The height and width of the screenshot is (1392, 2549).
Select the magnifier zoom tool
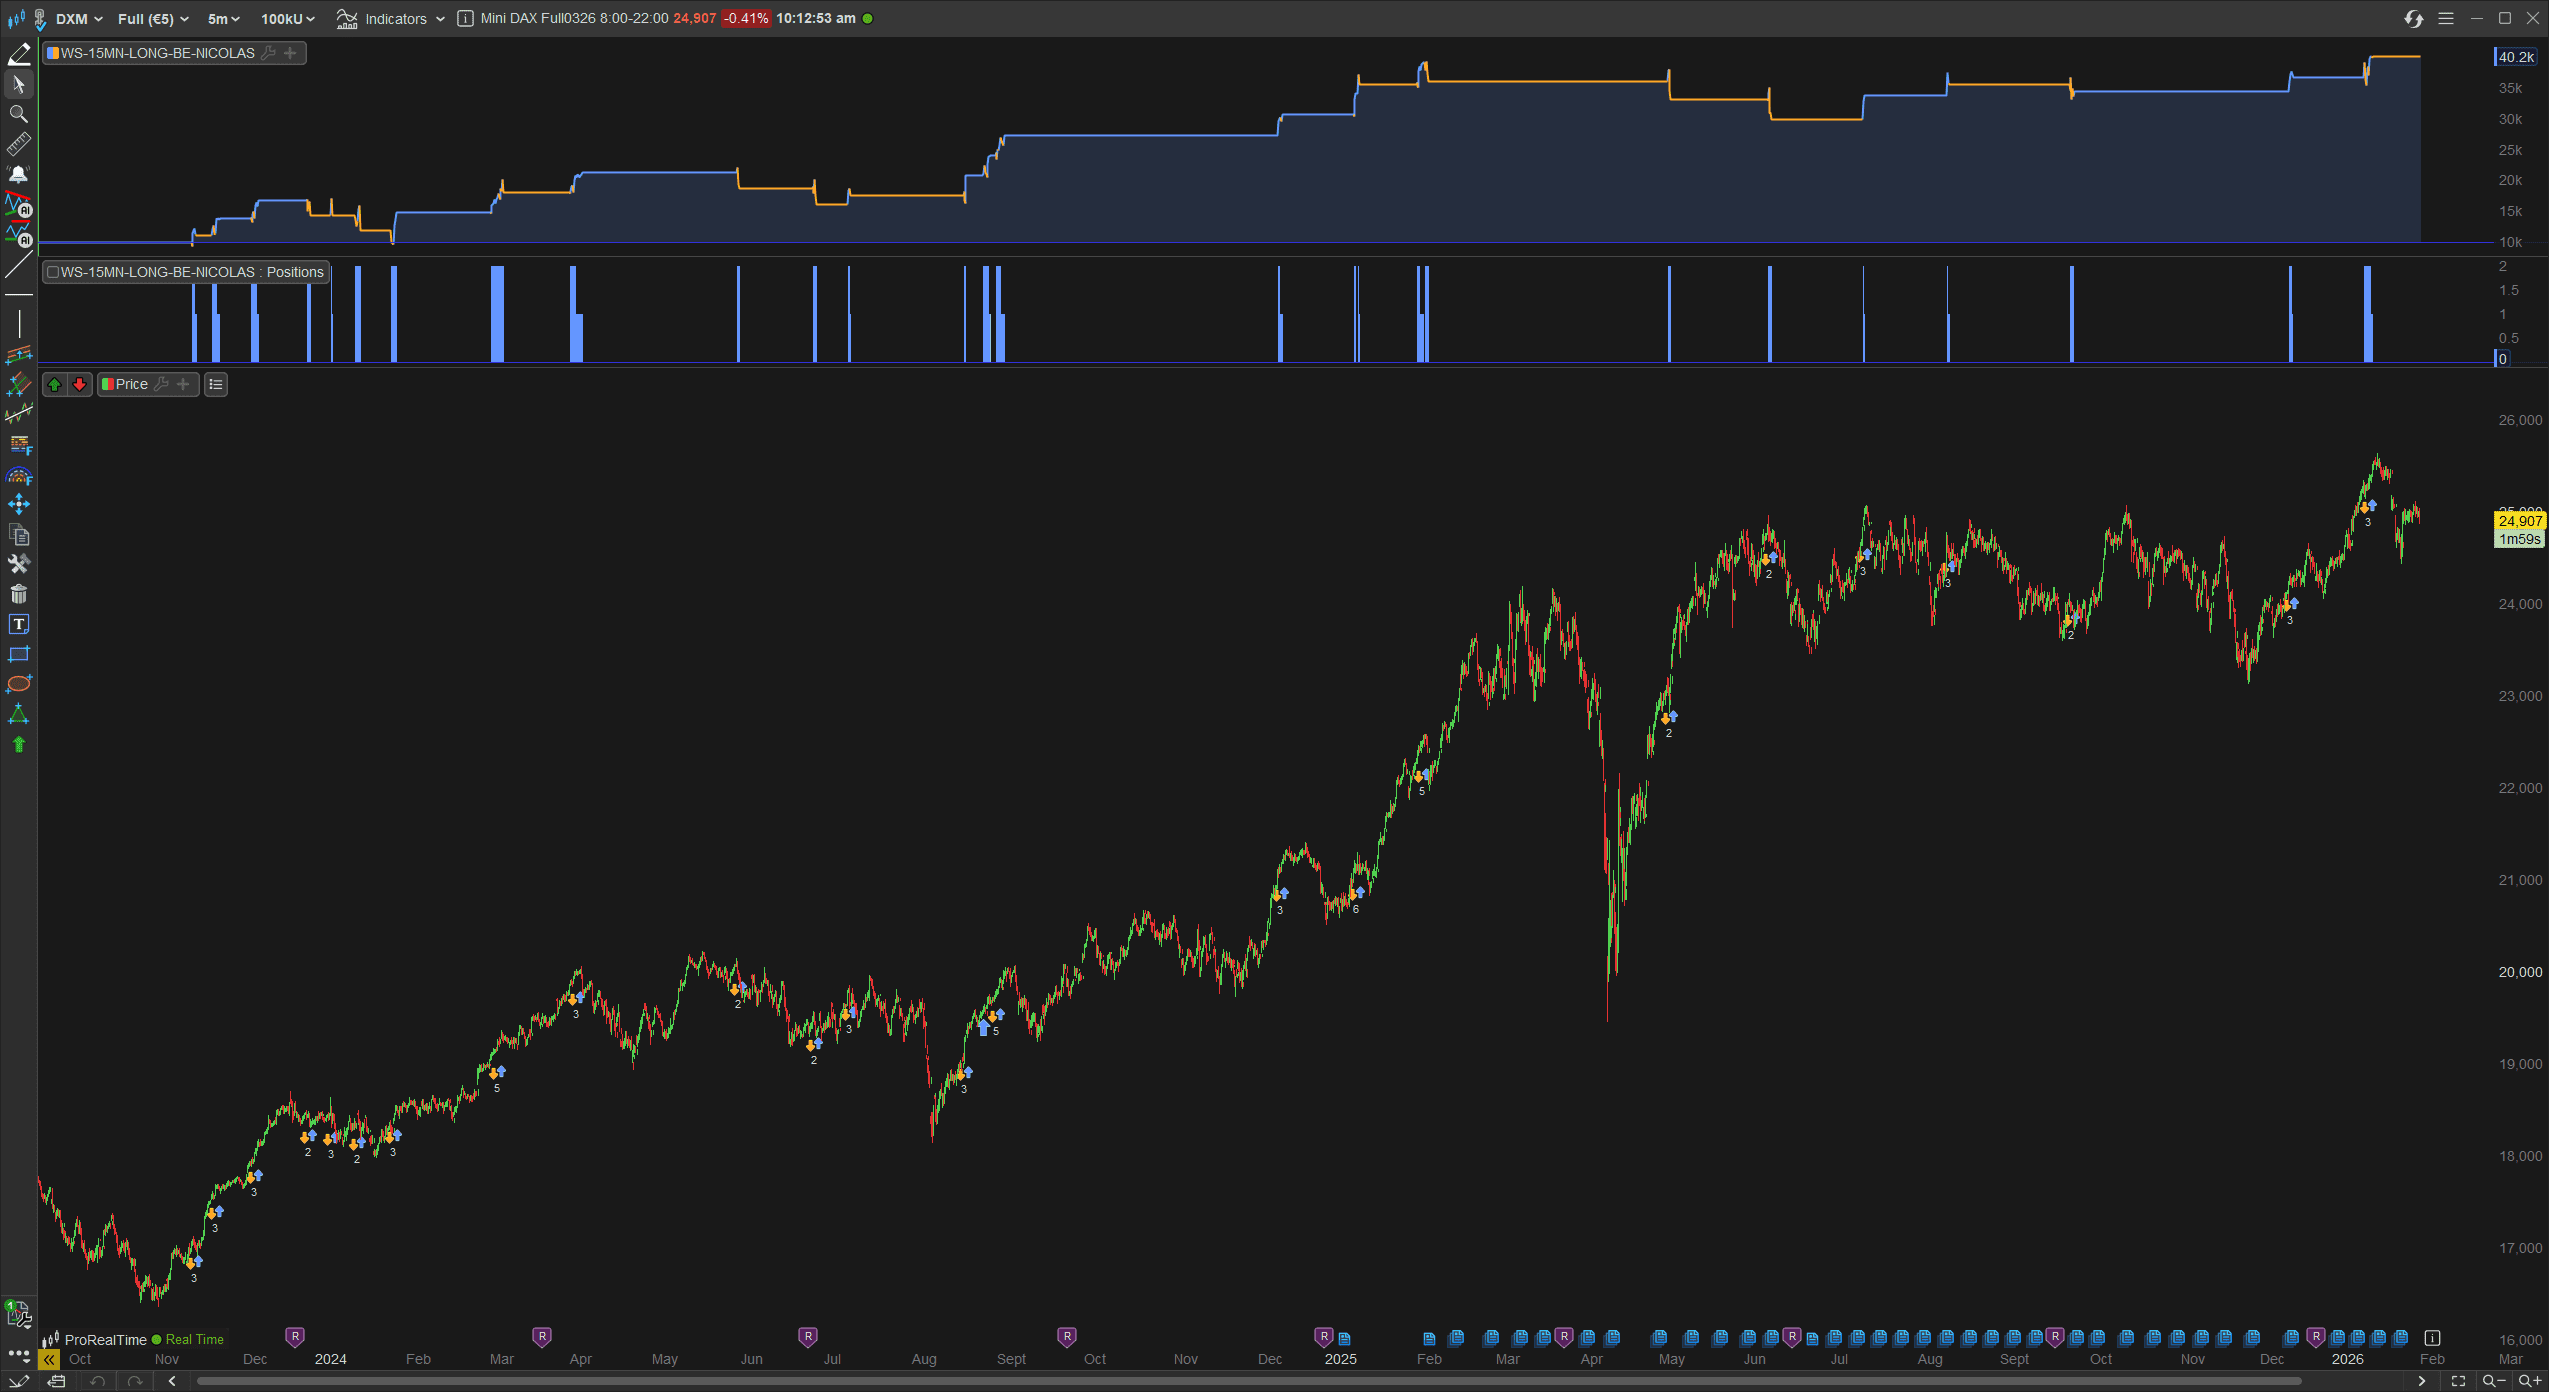click(18, 114)
